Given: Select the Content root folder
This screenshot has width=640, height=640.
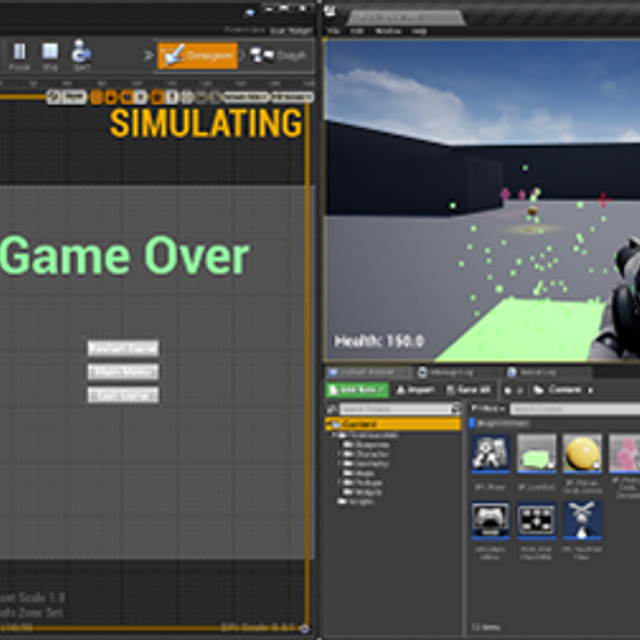Looking at the screenshot, I should click(x=362, y=424).
